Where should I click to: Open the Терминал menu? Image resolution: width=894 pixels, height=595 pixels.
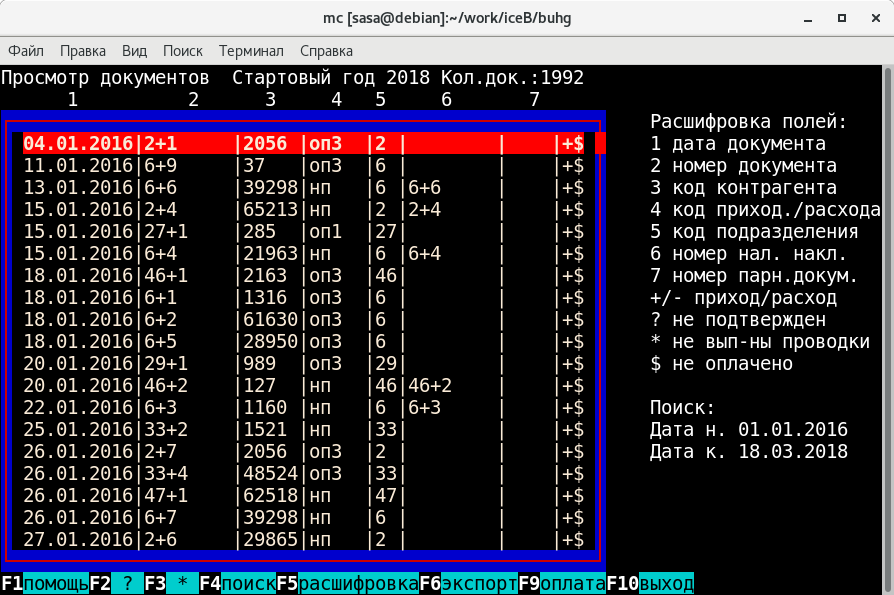[x=251, y=51]
